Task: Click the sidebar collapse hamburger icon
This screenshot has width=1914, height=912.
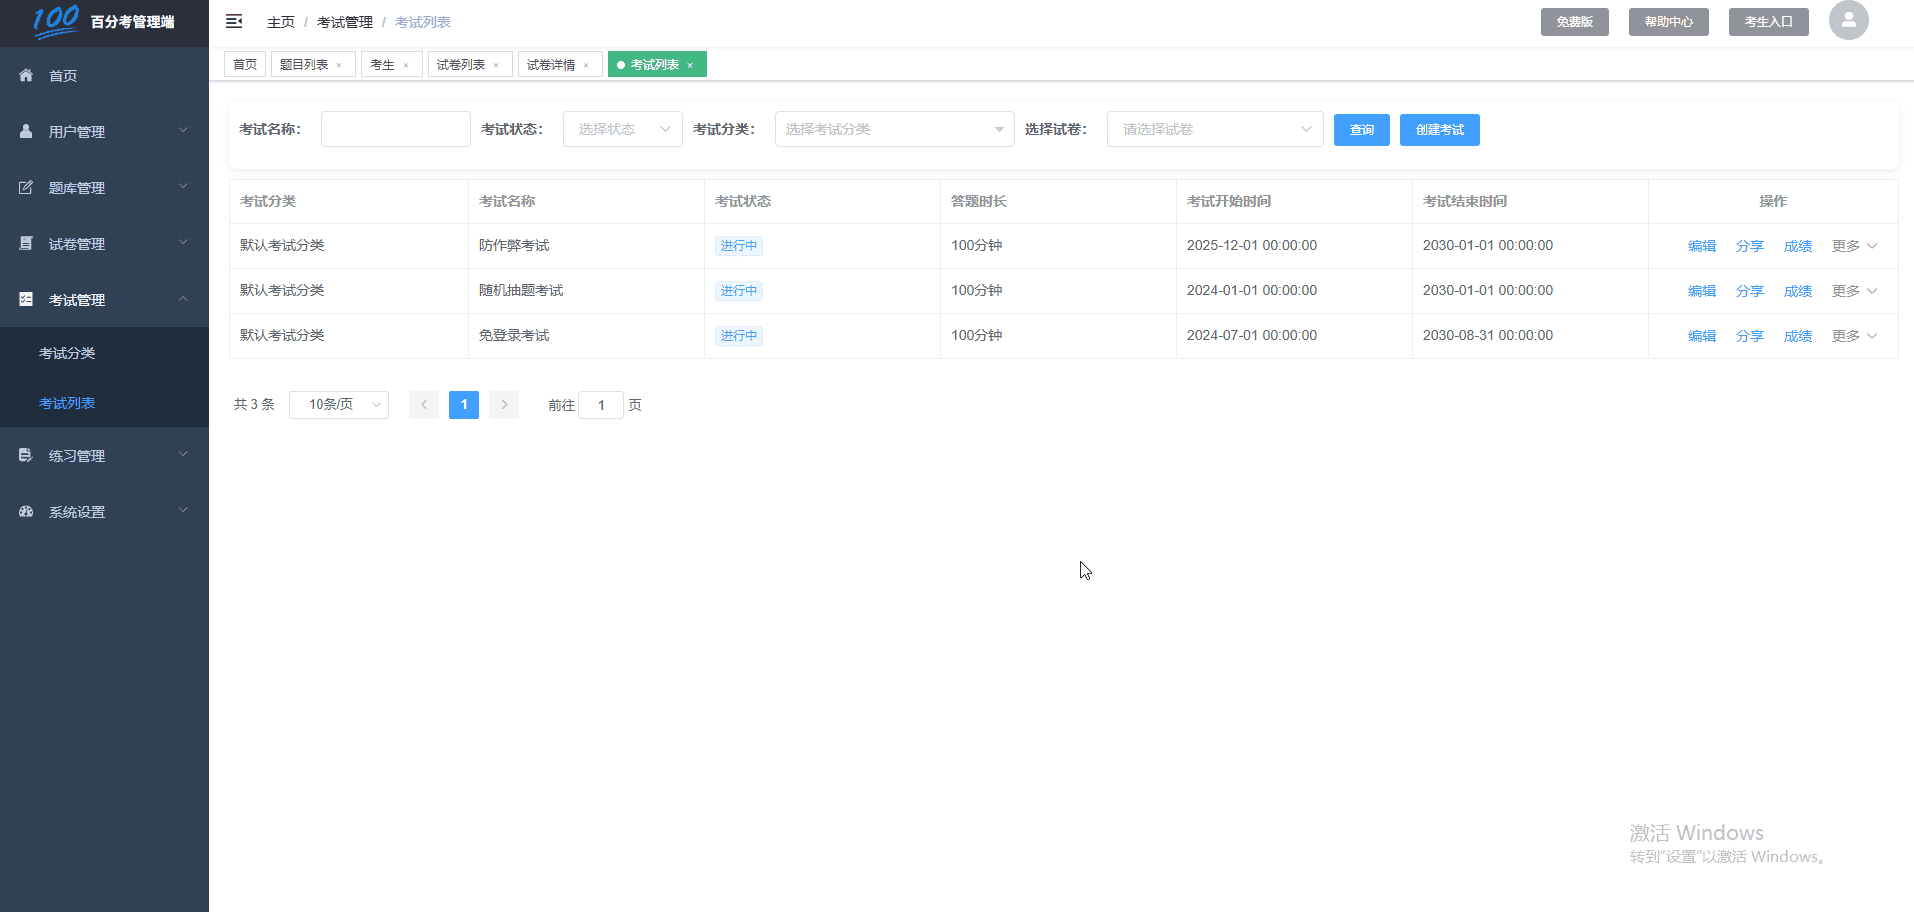Action: click(234, 21)
